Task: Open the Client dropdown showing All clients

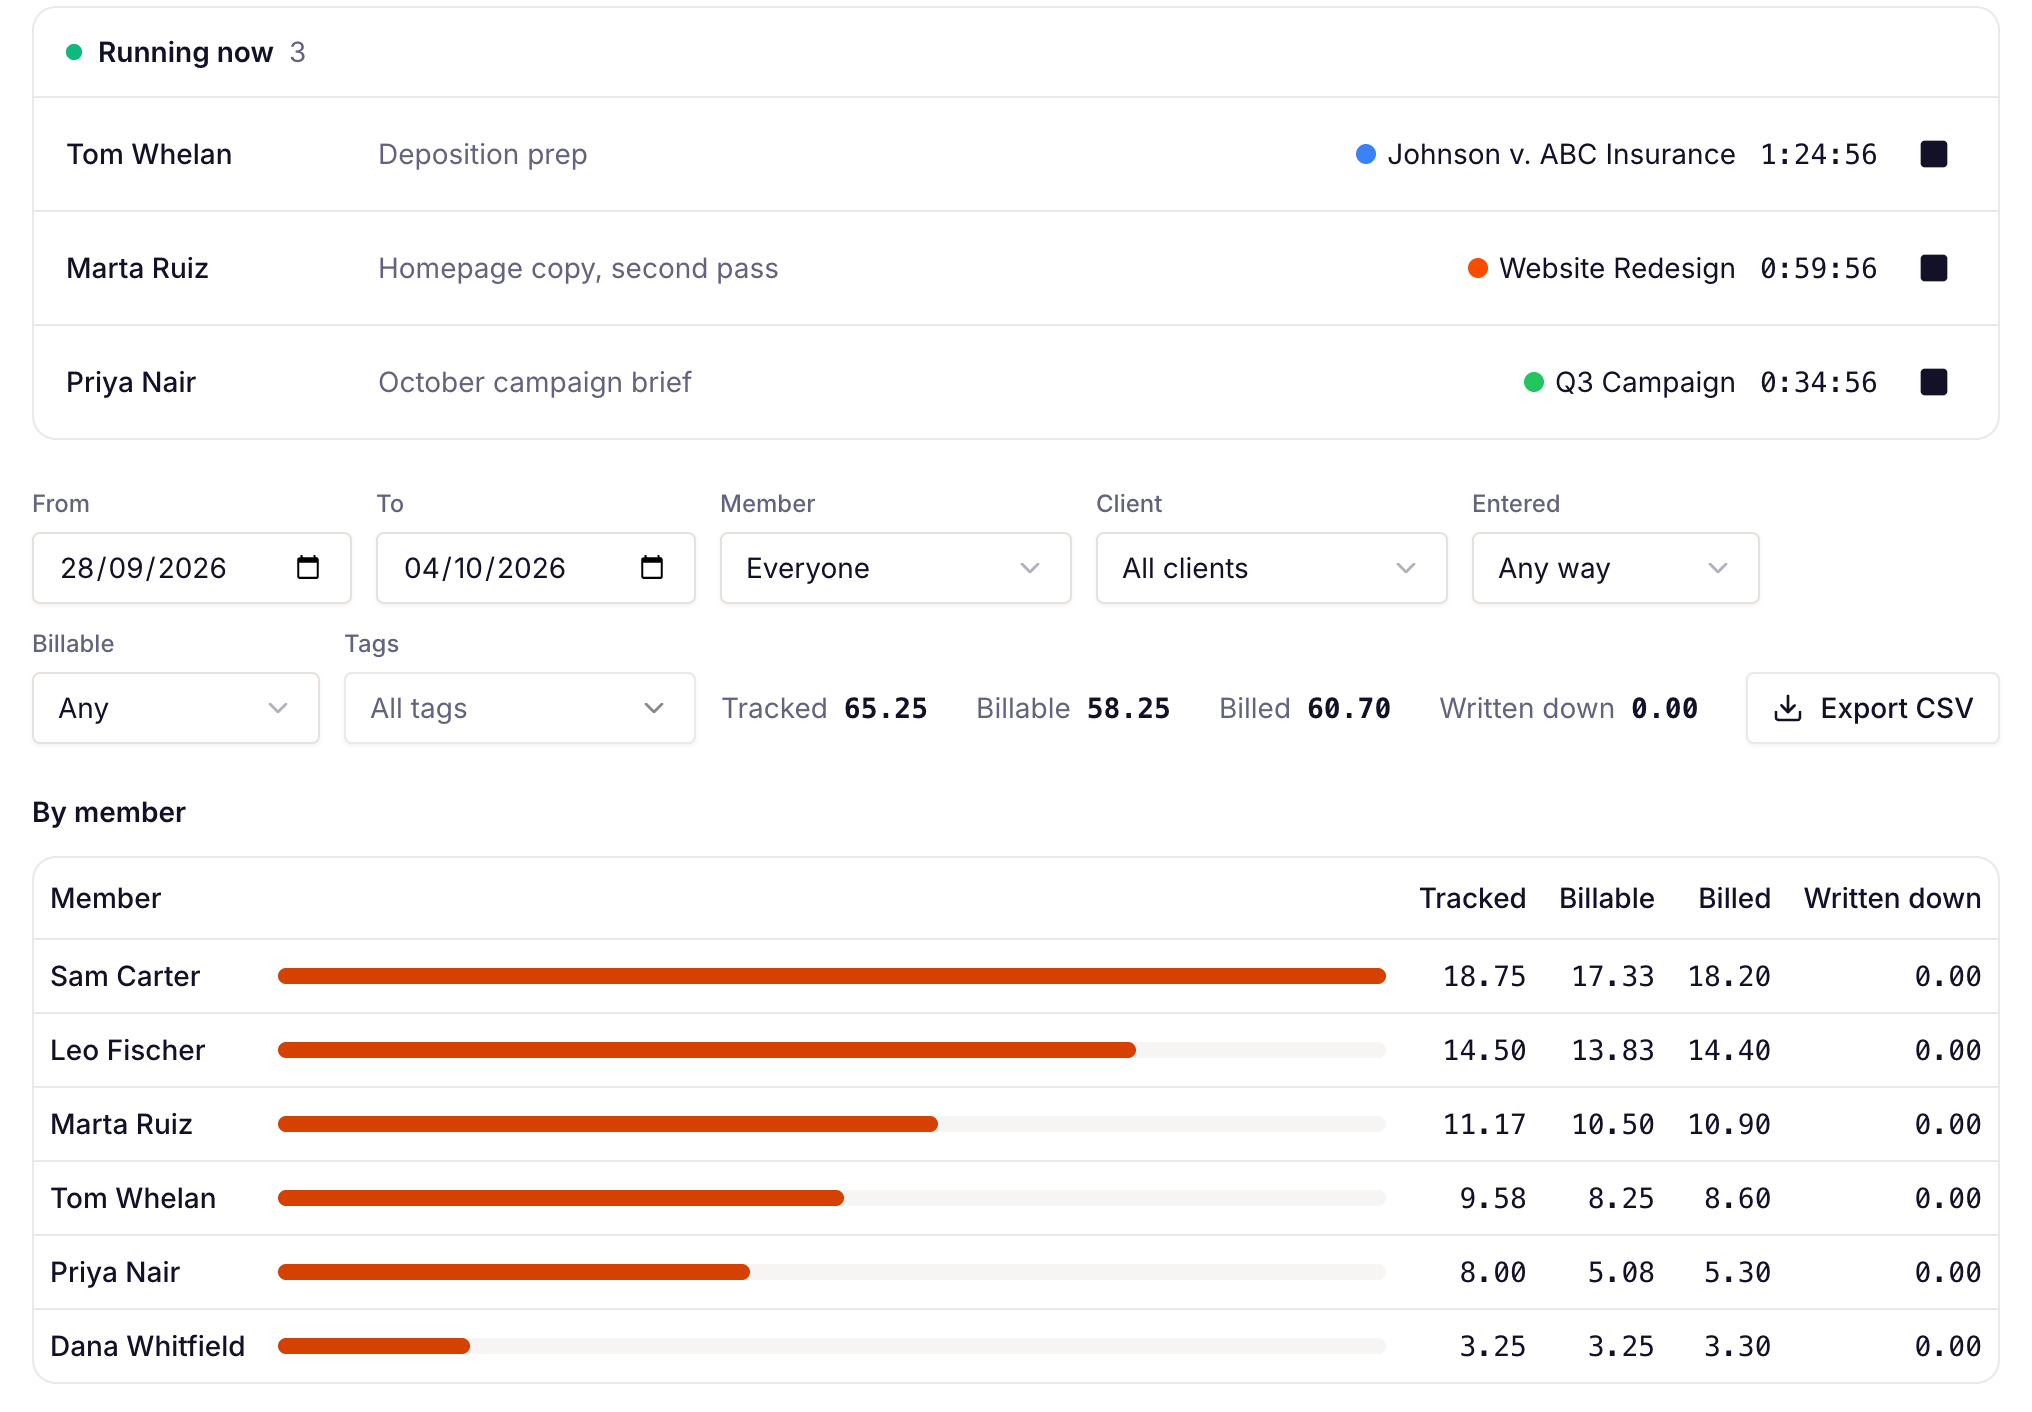Action: [x=1271, y=568]
